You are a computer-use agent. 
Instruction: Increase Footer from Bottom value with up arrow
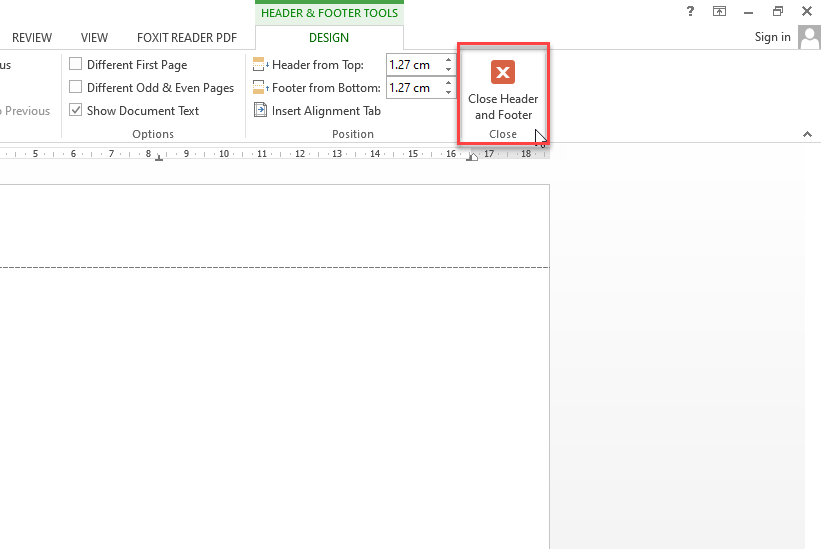point(448,83)
